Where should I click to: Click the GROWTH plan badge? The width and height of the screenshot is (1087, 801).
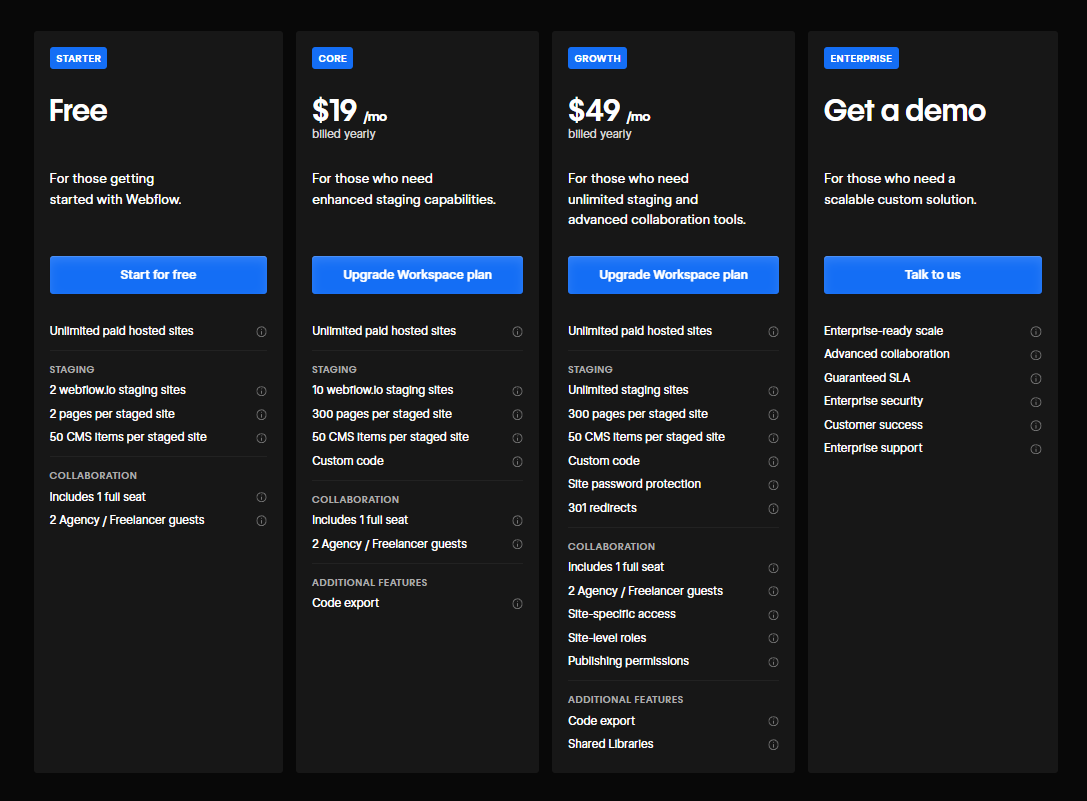tap(597, 59)
